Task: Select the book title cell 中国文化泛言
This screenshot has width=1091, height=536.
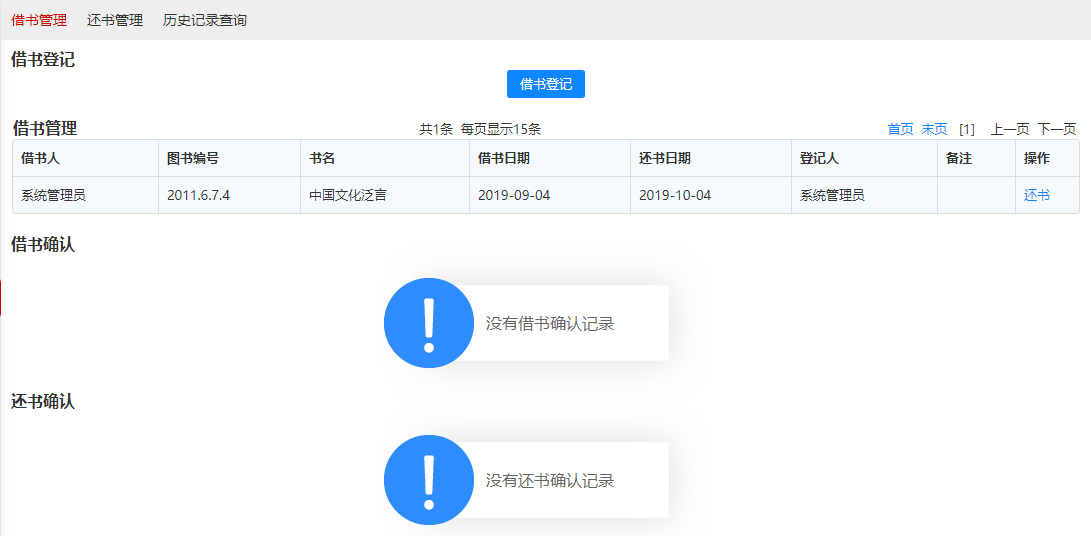Action: click(348, 195)
